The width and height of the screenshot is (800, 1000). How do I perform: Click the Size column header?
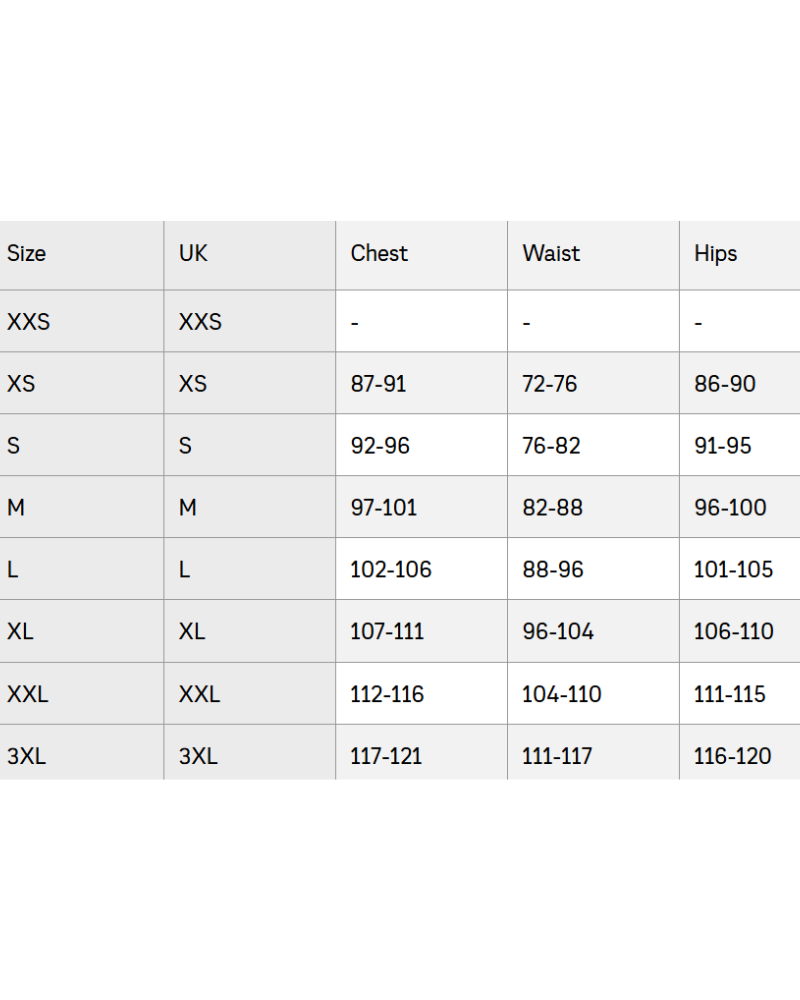coord(26,254)
